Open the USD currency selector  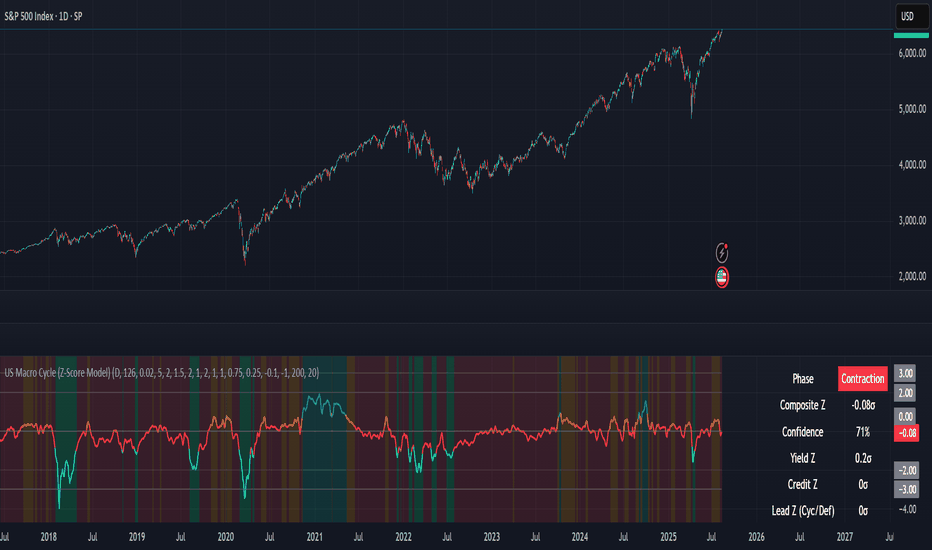click(912, 17)
